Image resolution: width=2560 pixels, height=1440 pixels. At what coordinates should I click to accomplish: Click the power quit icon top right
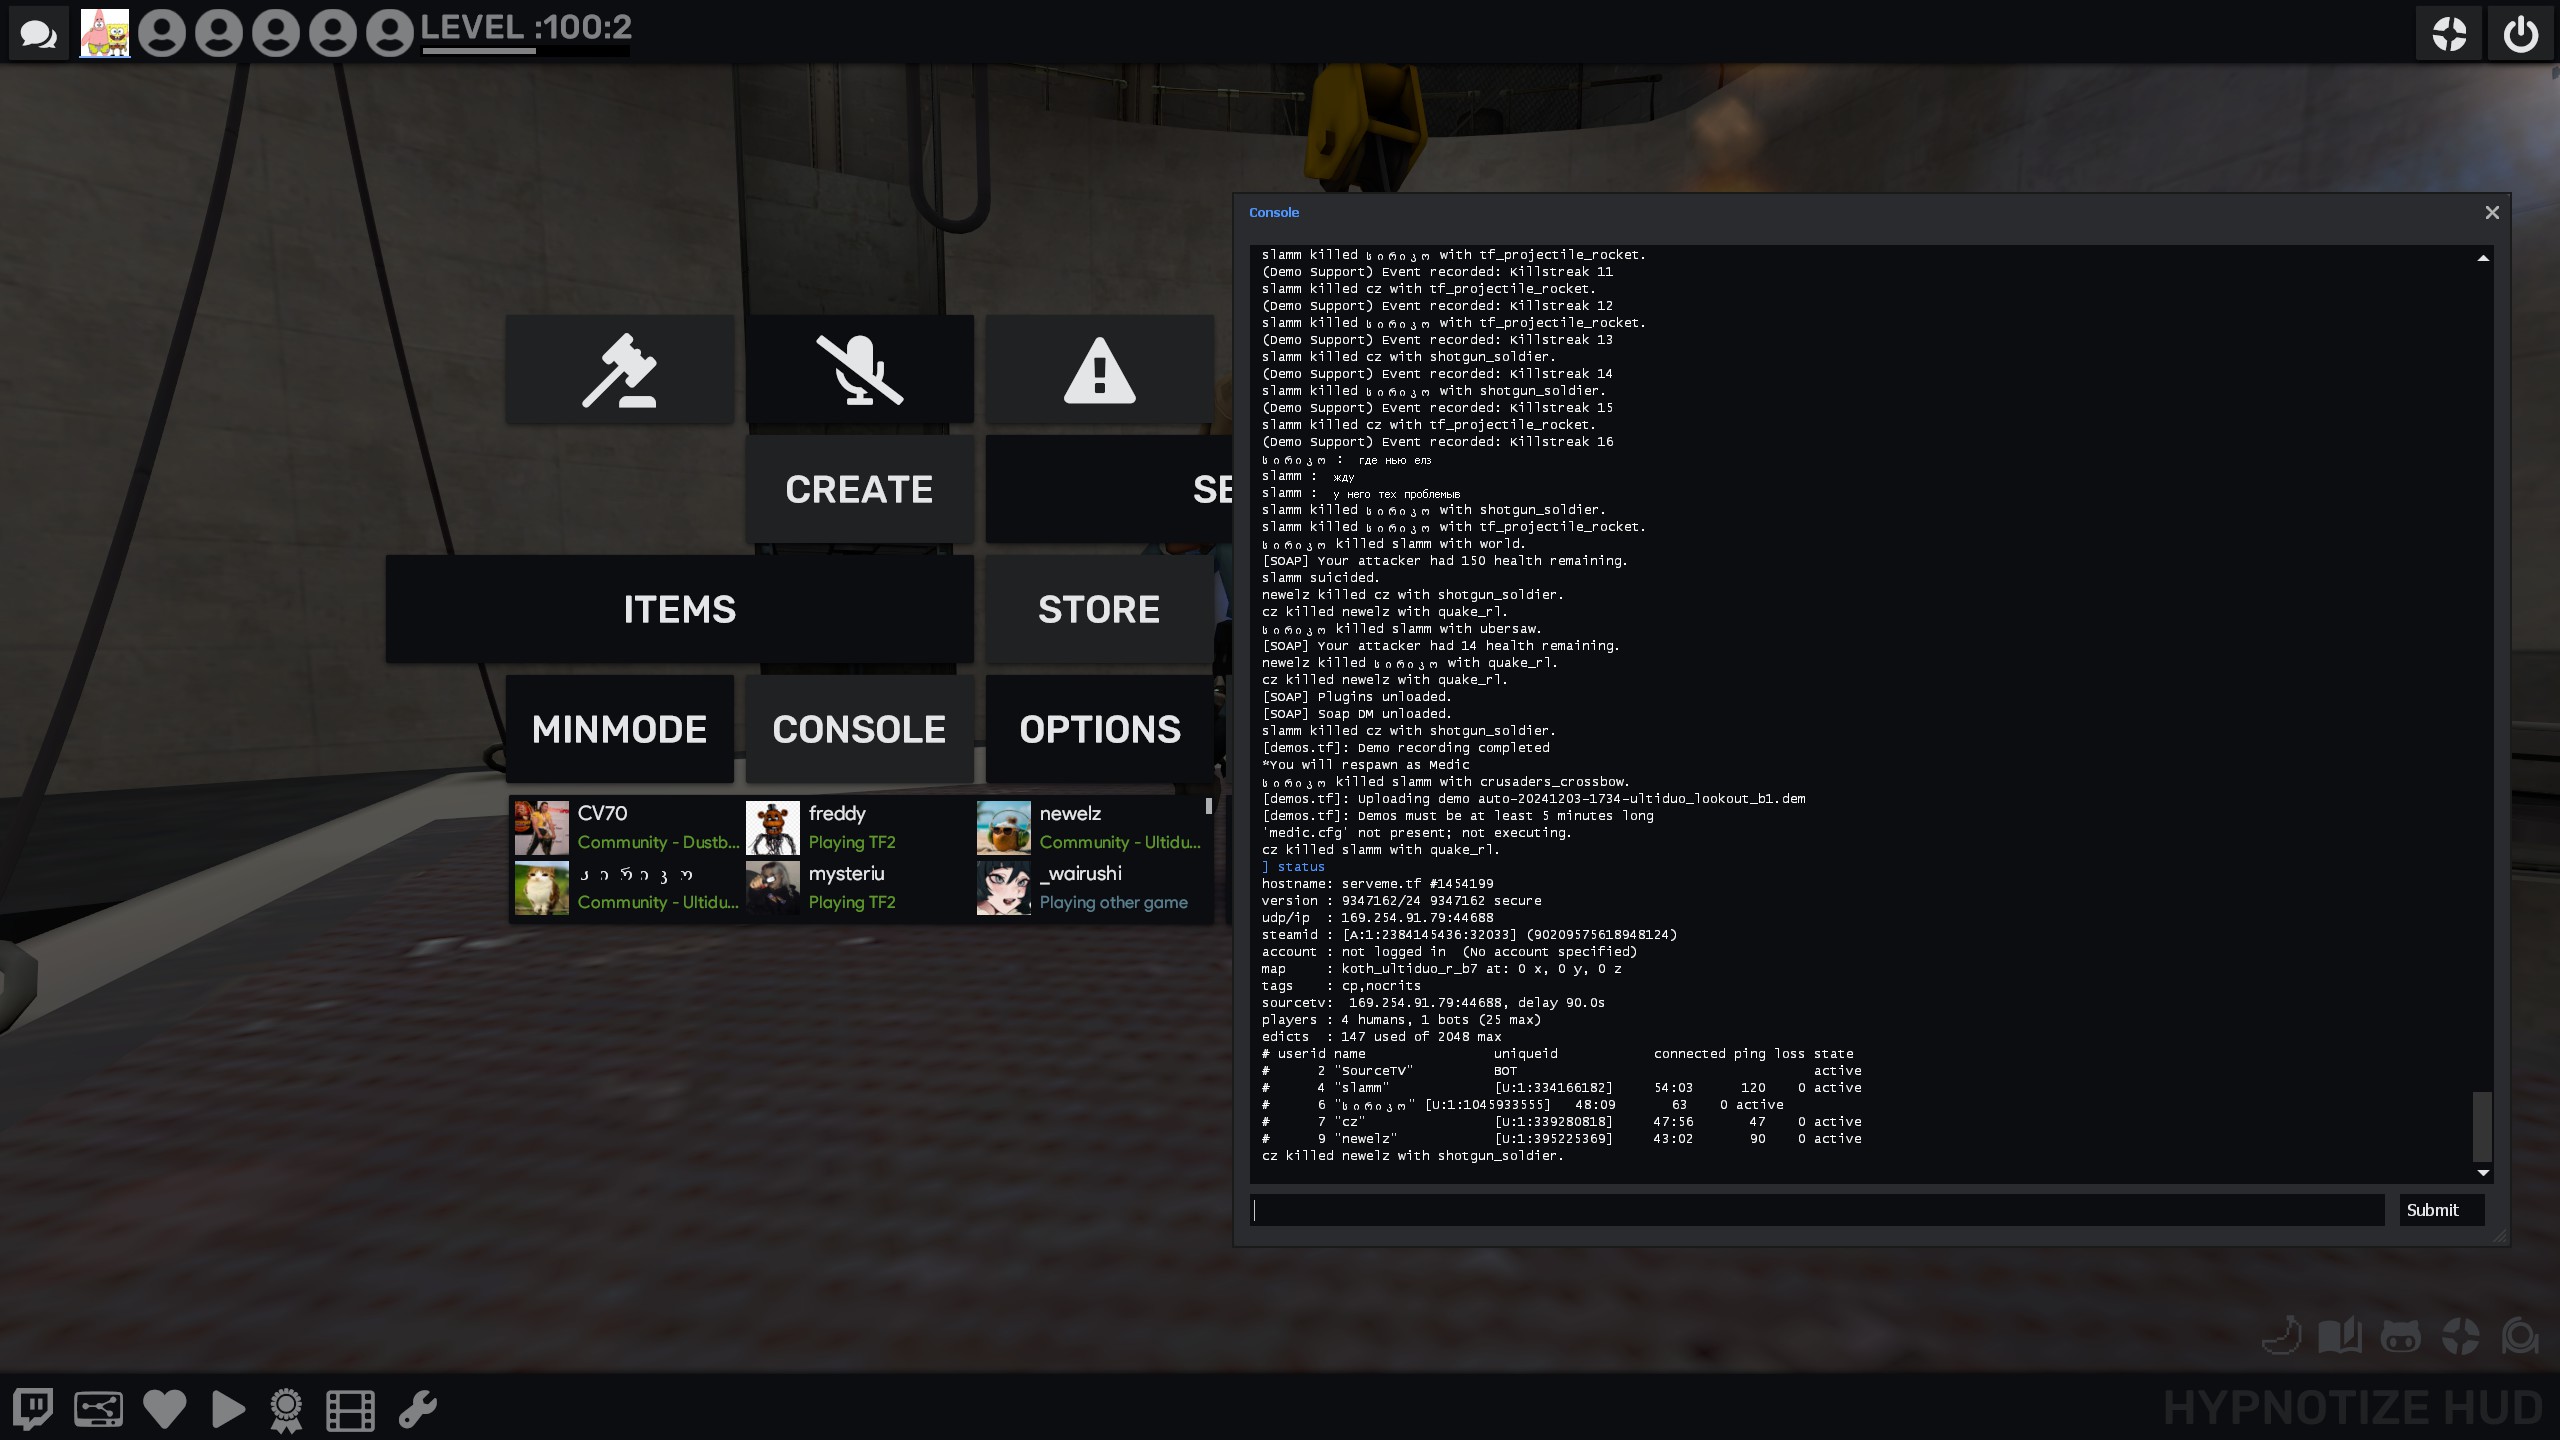coord(2520,34)
